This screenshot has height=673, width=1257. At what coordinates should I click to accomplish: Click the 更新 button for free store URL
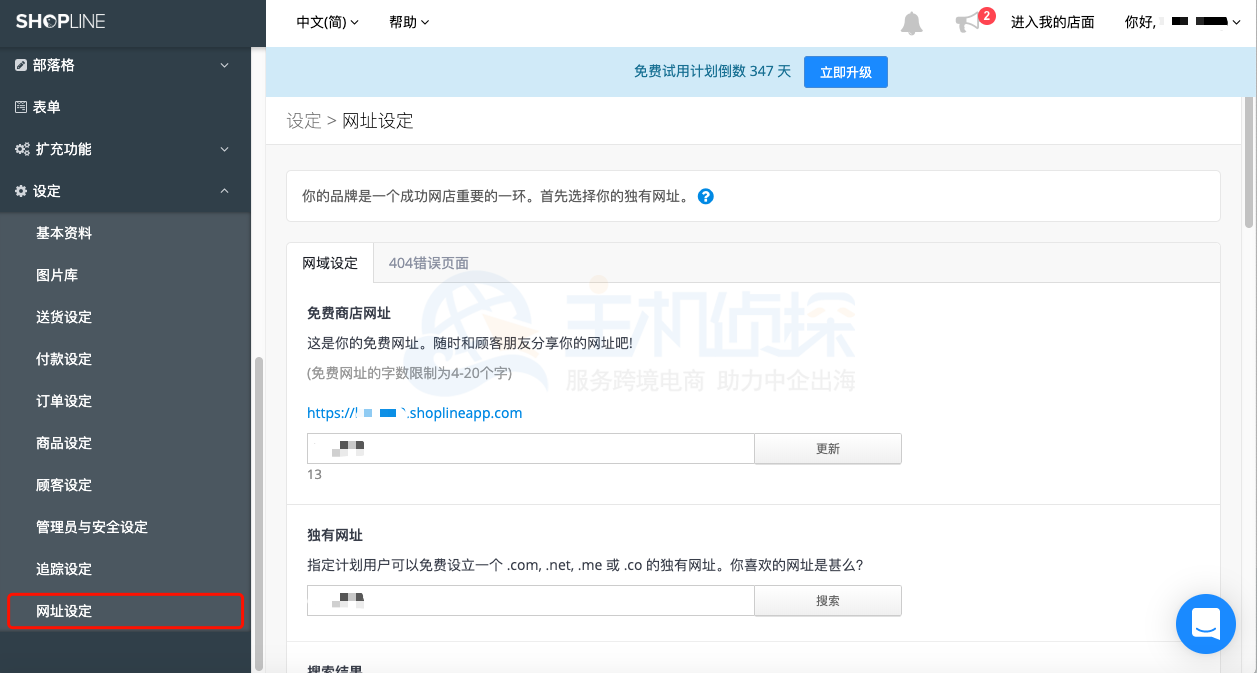pyautogui.click(x=827, y=448)
